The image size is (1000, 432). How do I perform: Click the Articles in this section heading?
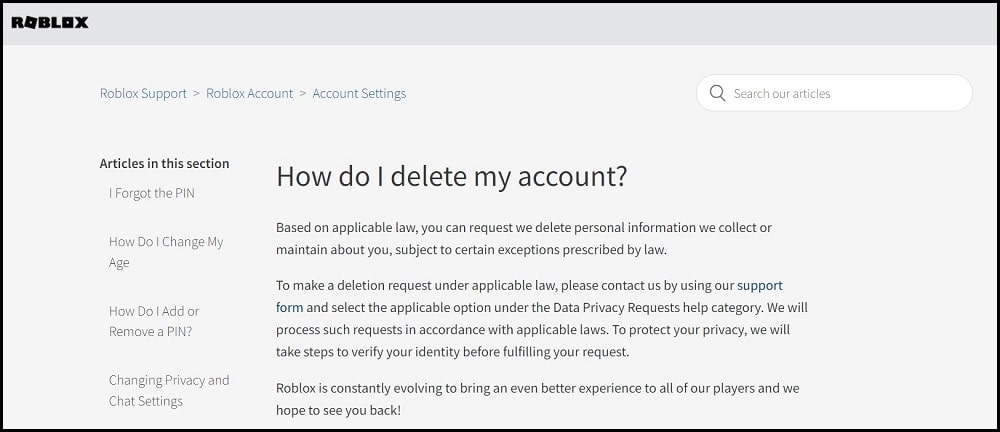165,163
